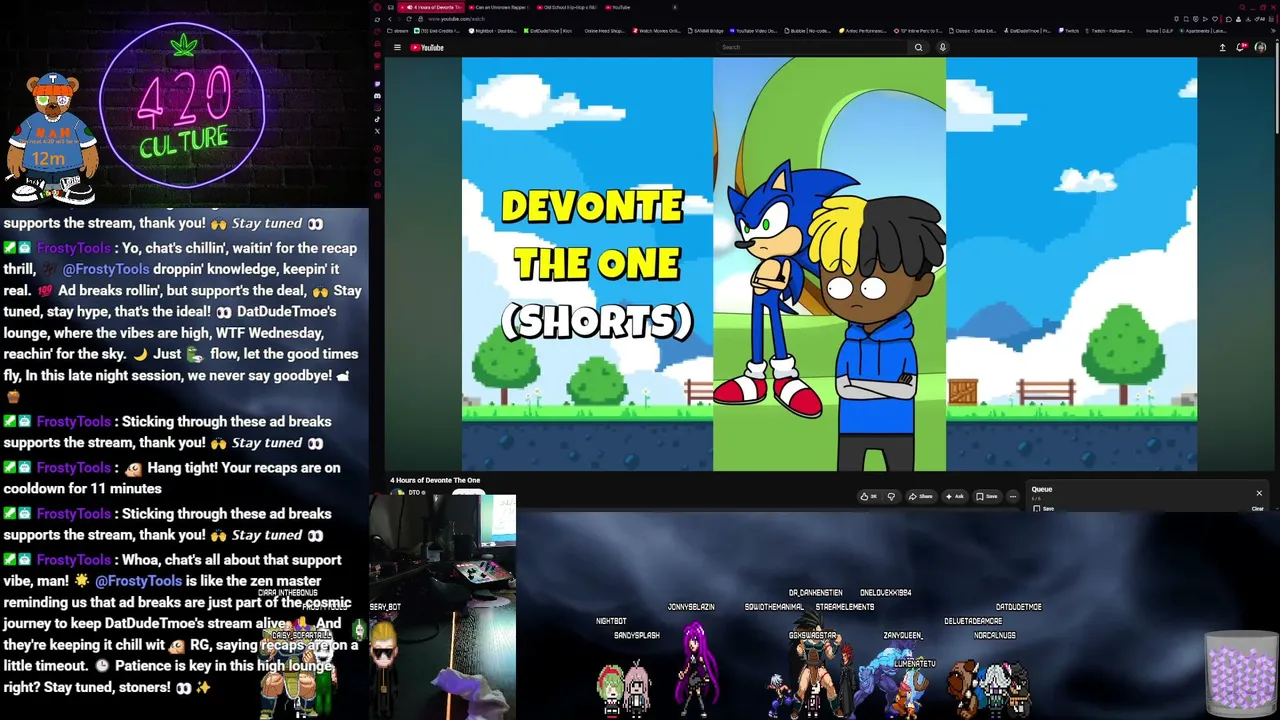Screen dimensions: 1280x720
Task: Start voice search with the microphone icon
Action: 942,47
